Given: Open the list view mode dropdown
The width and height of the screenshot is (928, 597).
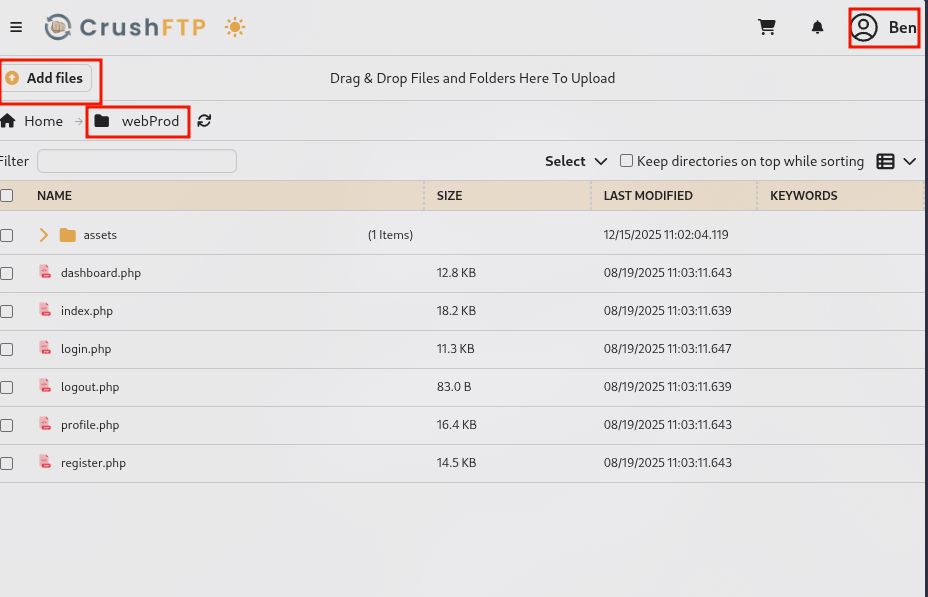Looking at the screenshot, I should pyautogui.click(x=896, y=161).
